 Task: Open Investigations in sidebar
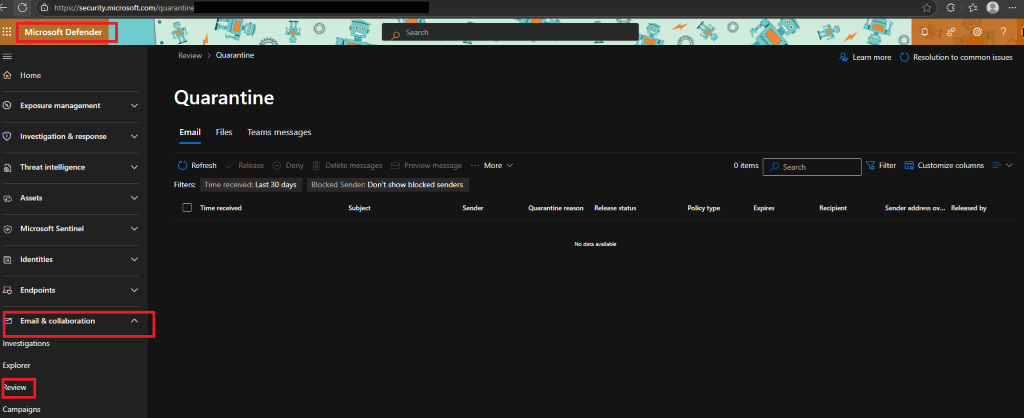point(26,344)
